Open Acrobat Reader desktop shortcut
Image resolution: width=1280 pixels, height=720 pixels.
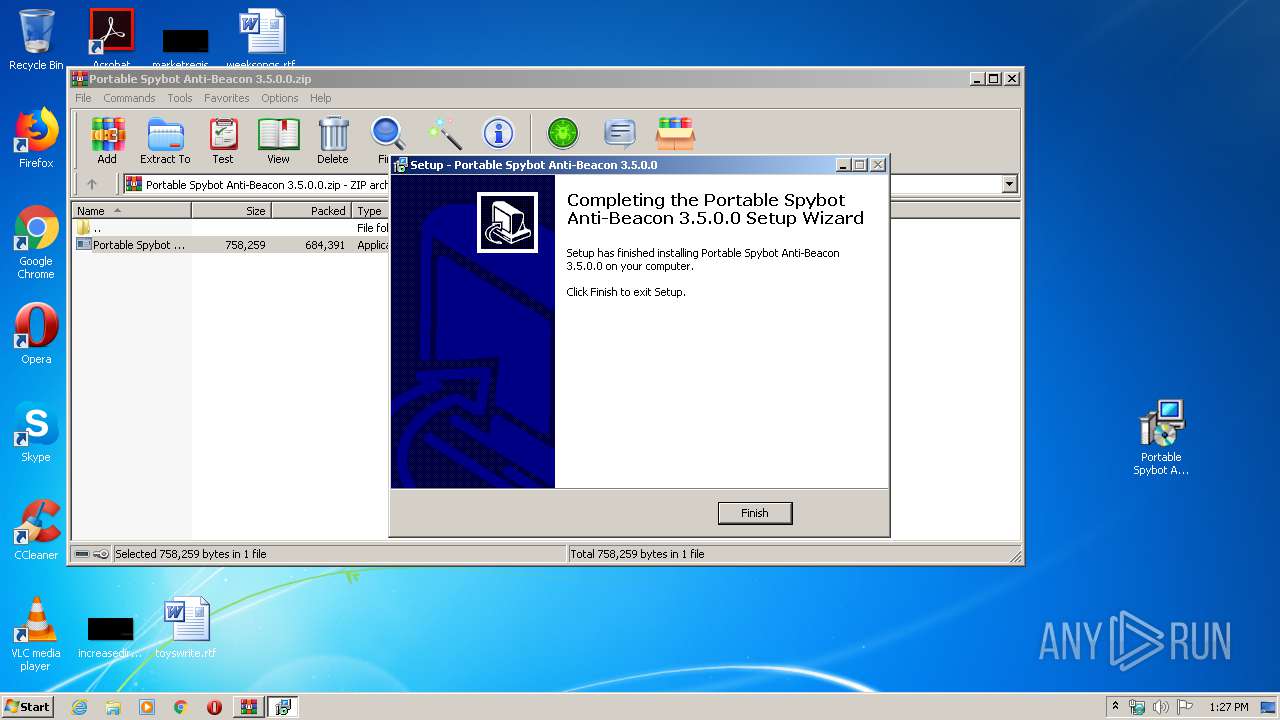point(111,40)
